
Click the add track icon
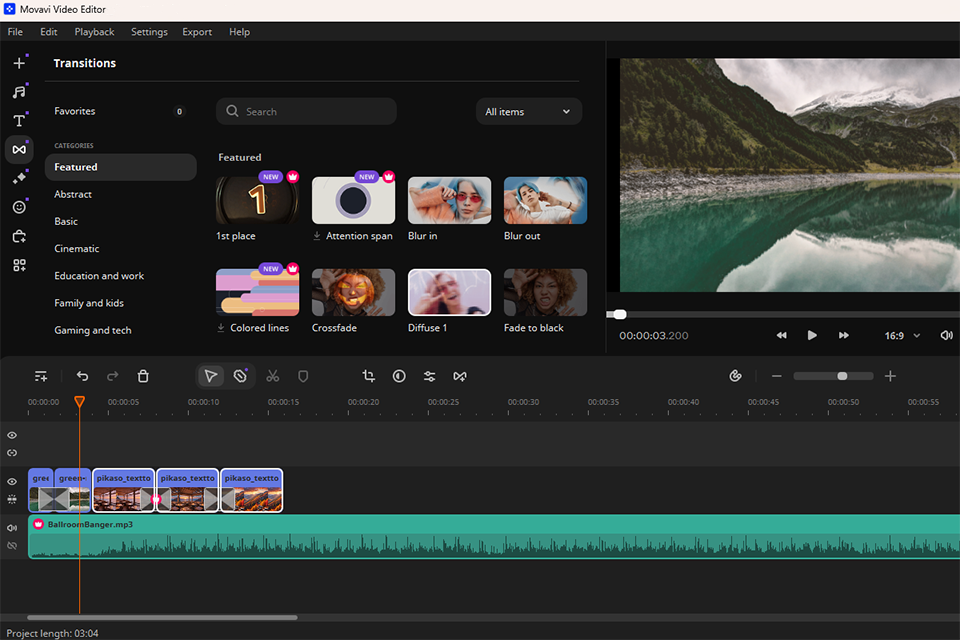(x=41, y=376)
